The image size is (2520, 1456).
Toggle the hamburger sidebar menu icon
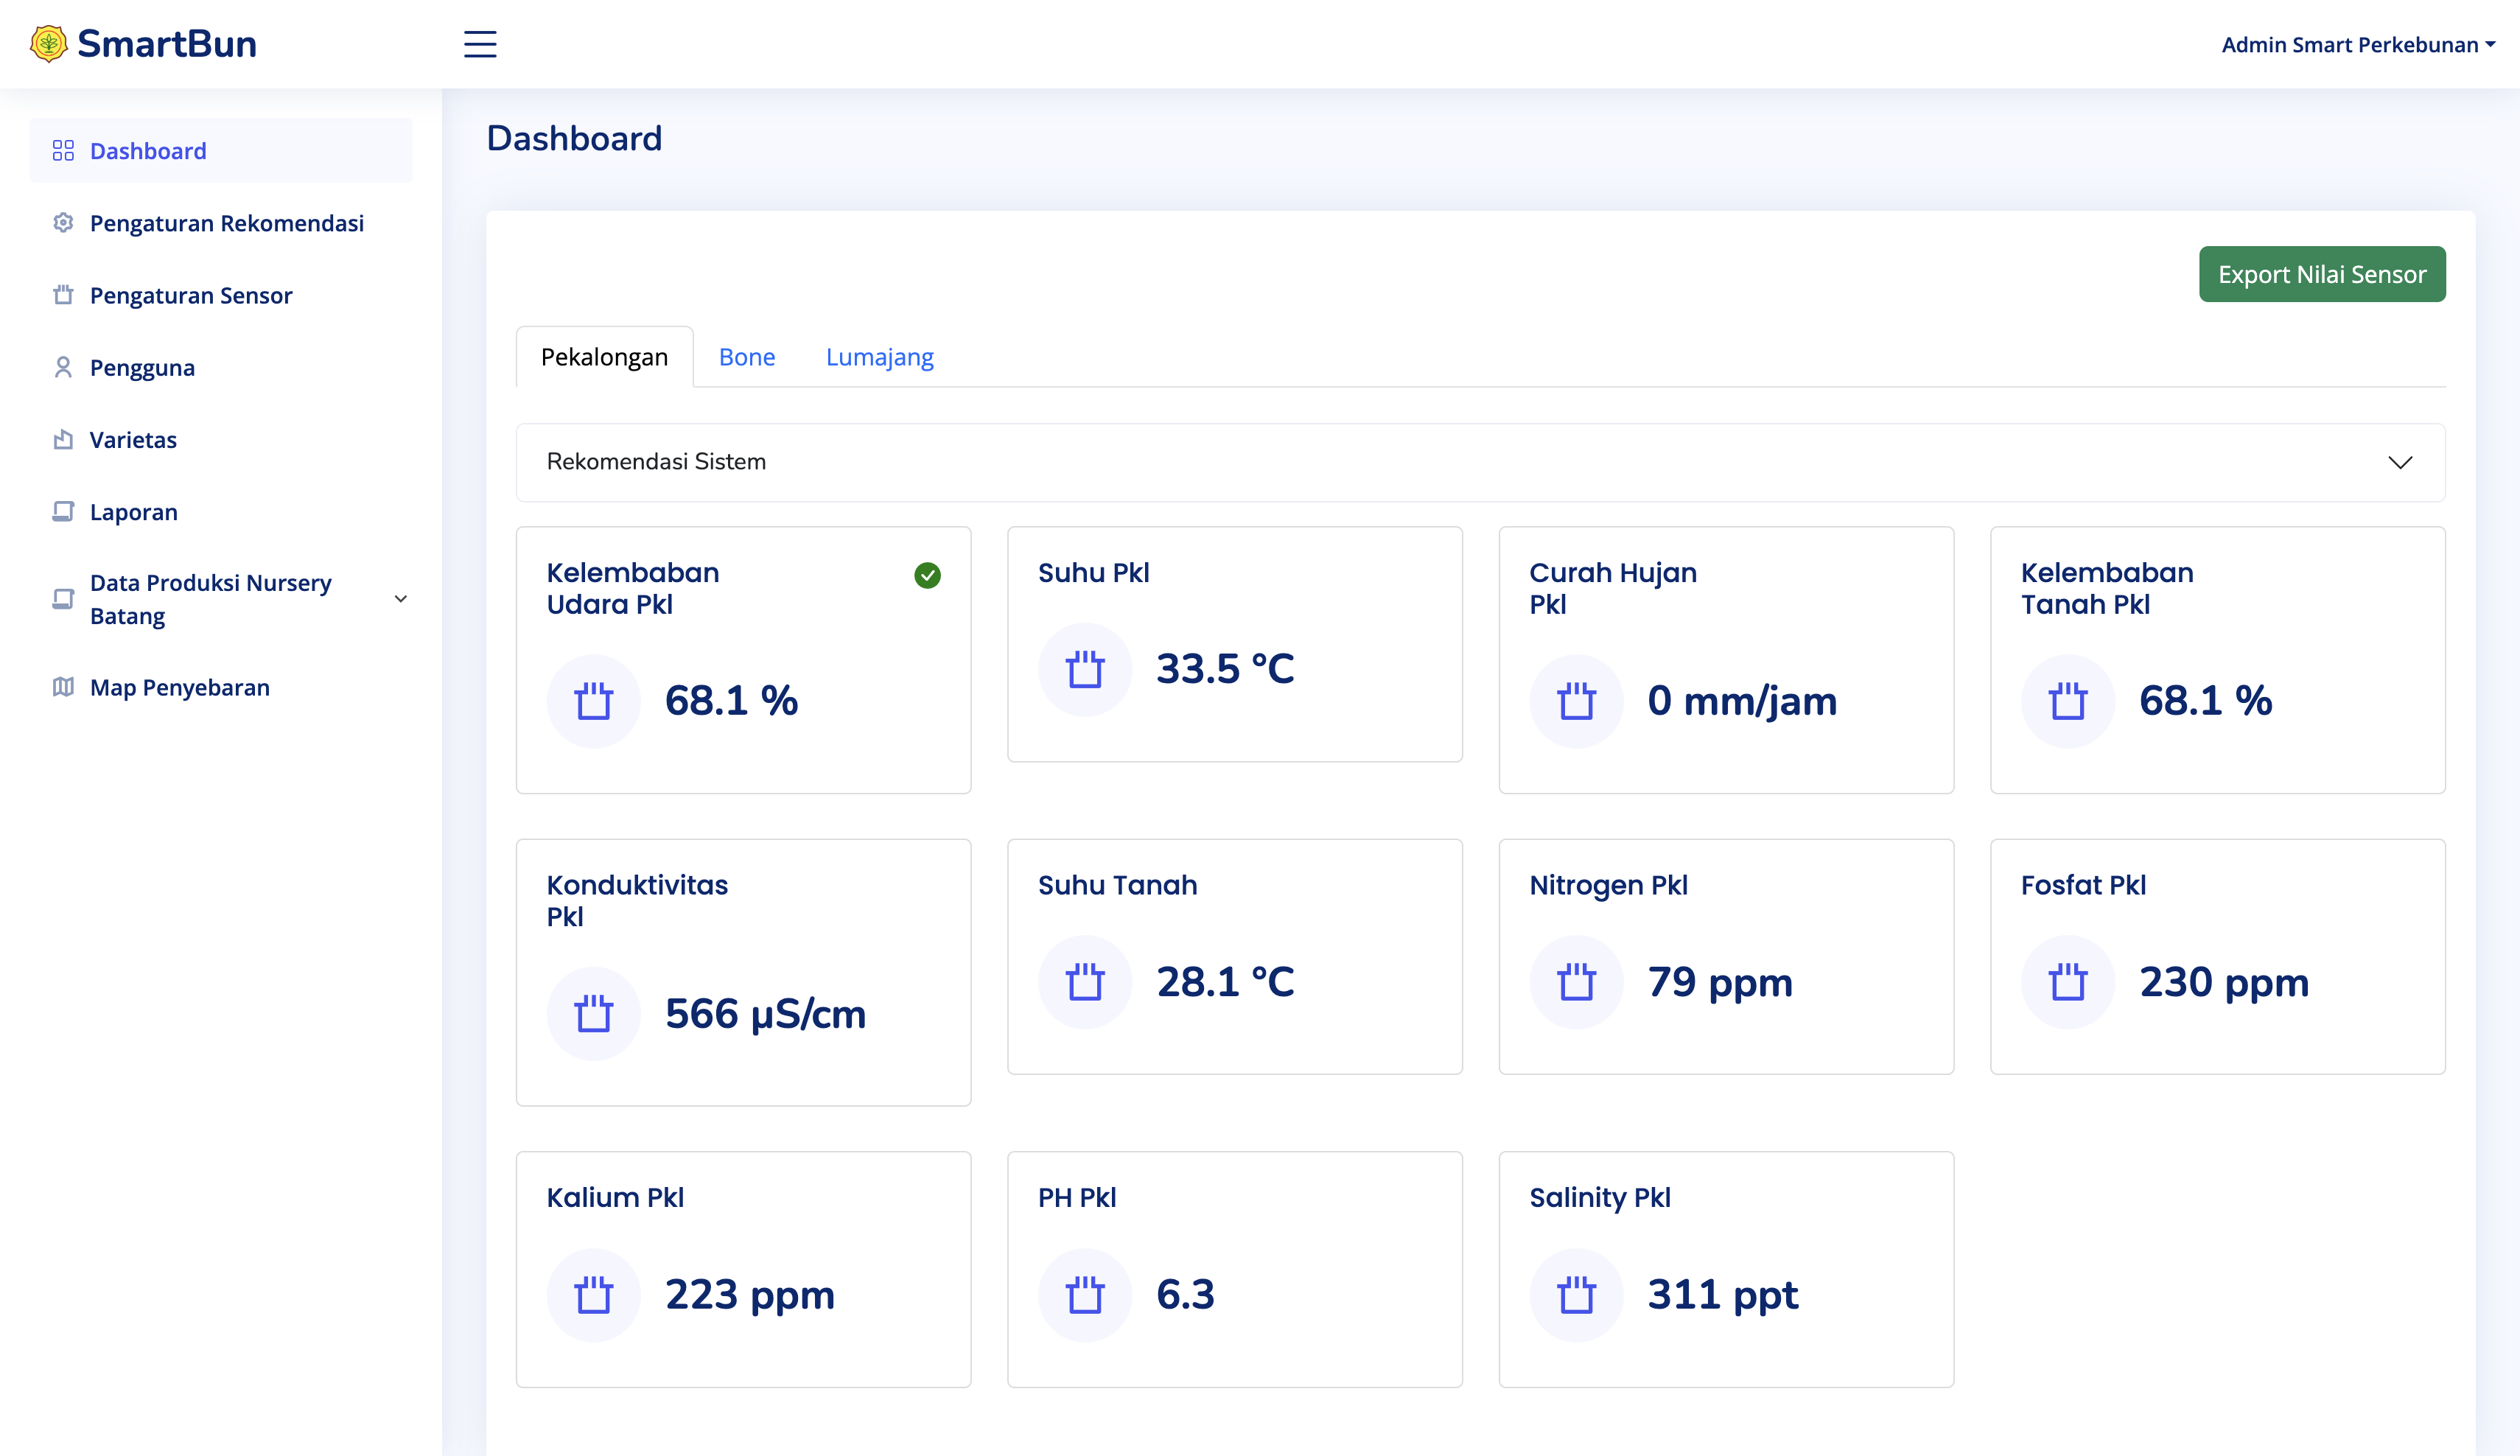[x=480, y=44]
